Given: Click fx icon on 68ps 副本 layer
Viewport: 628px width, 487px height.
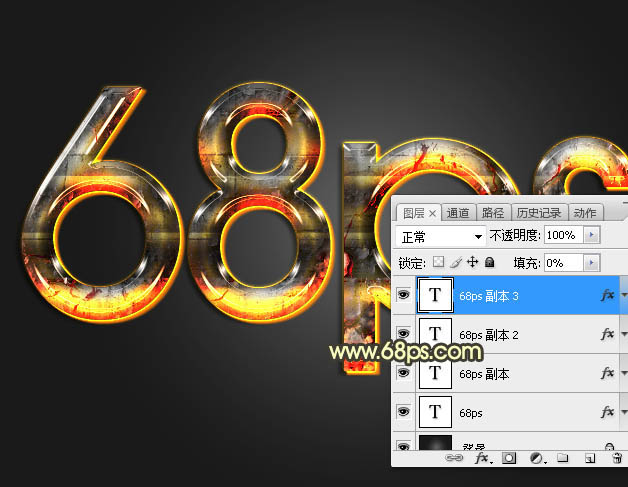Looking at the screenshot, I should pos(608,373).
